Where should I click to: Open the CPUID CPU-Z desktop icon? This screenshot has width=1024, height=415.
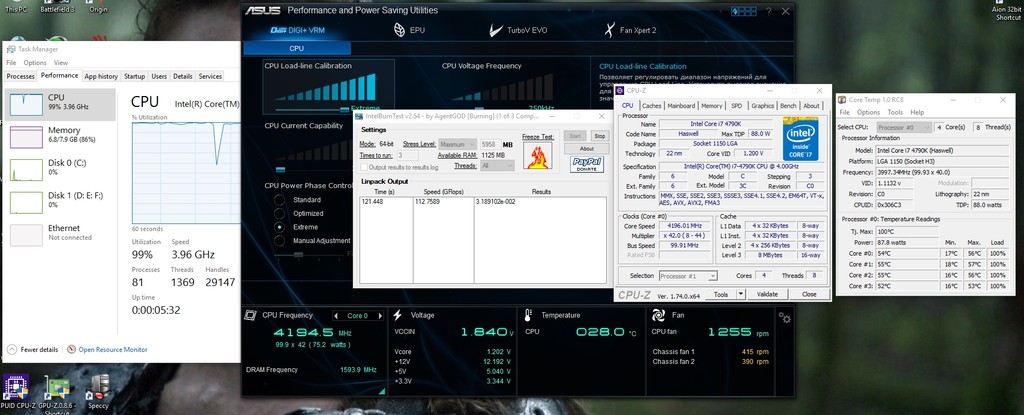(15, 392)
